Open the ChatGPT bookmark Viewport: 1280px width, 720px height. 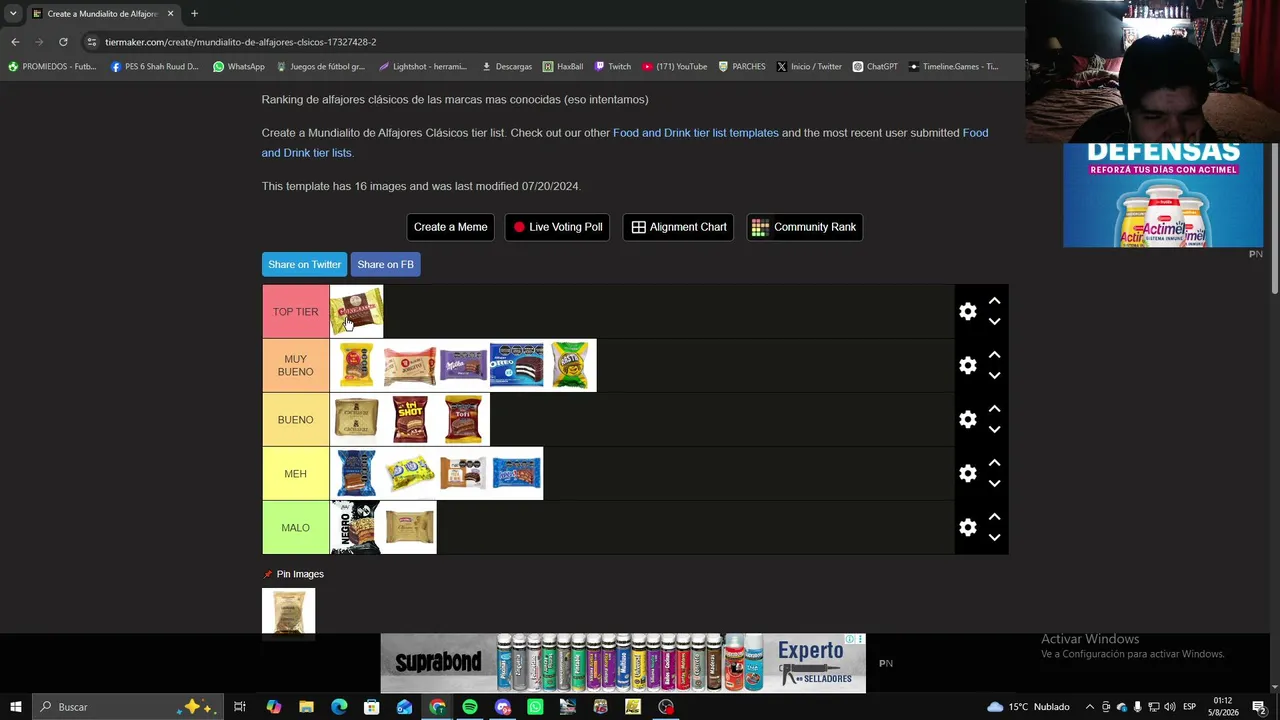pos(875,67)
